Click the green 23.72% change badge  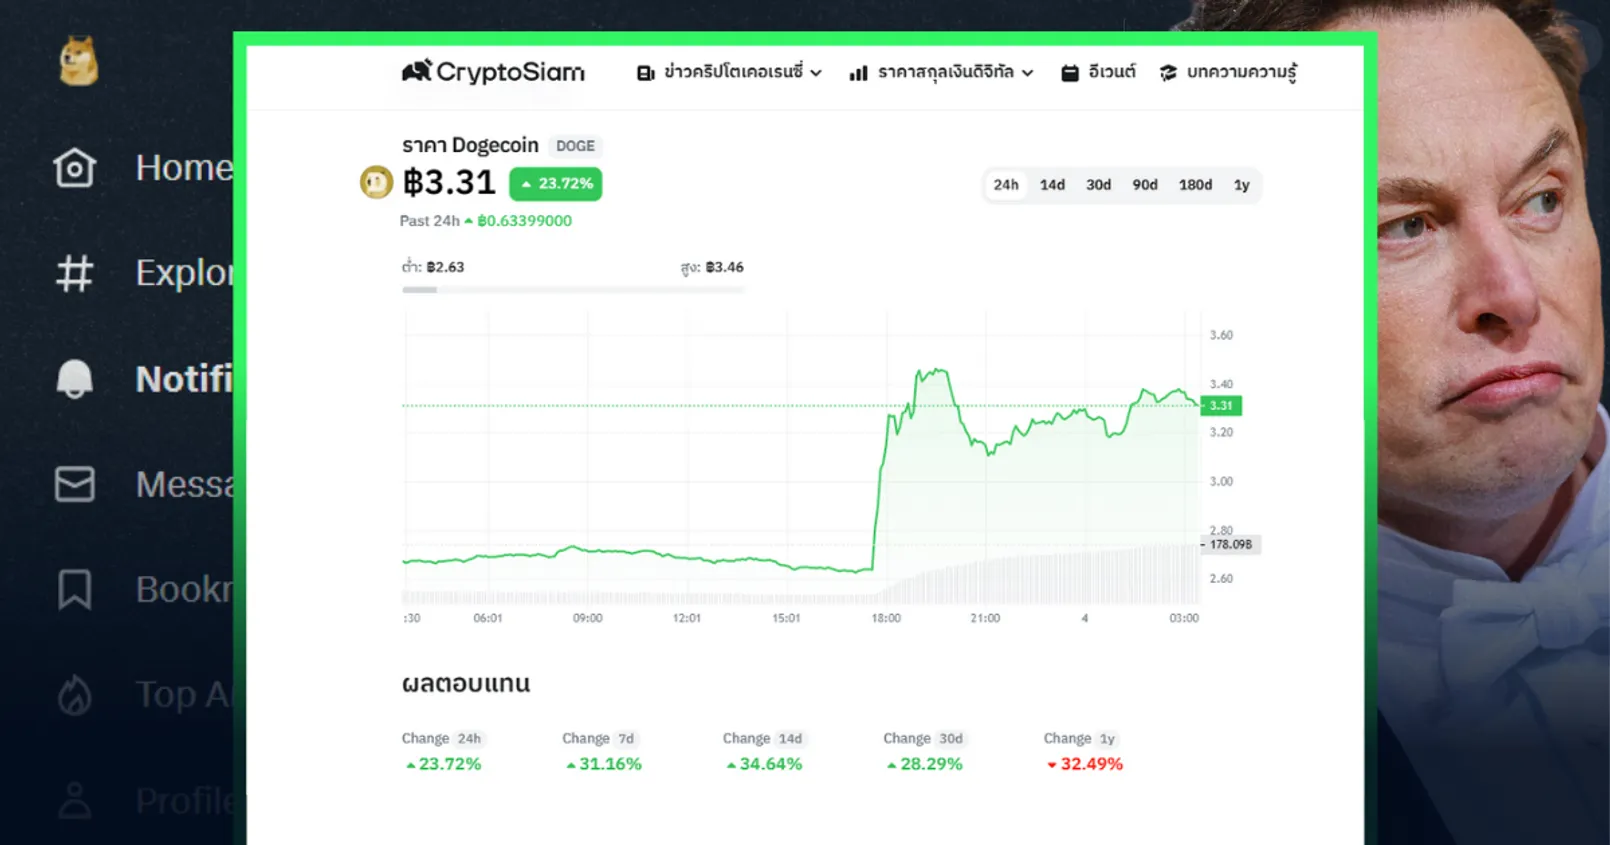tap(556, 184)
